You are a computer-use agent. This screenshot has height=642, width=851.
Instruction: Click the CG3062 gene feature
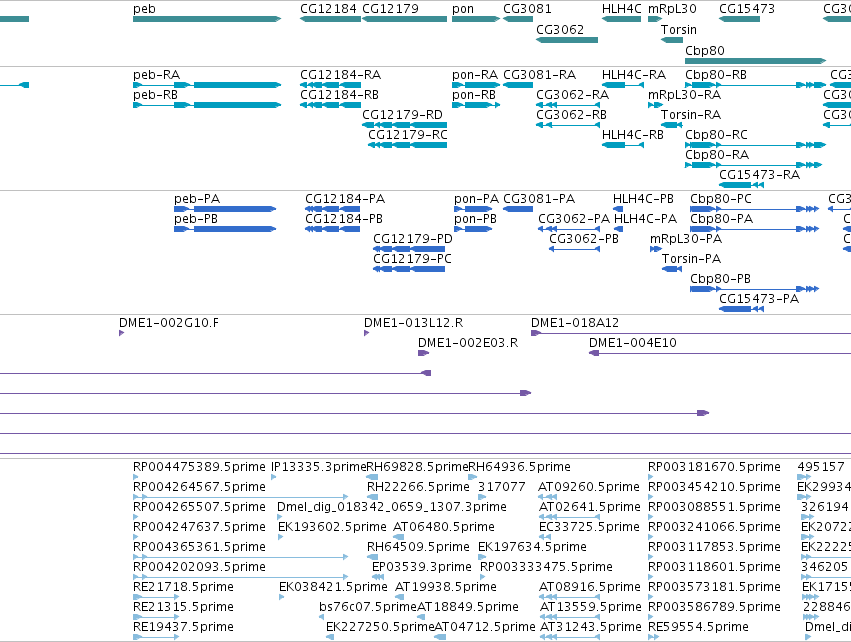pos(567,40)
